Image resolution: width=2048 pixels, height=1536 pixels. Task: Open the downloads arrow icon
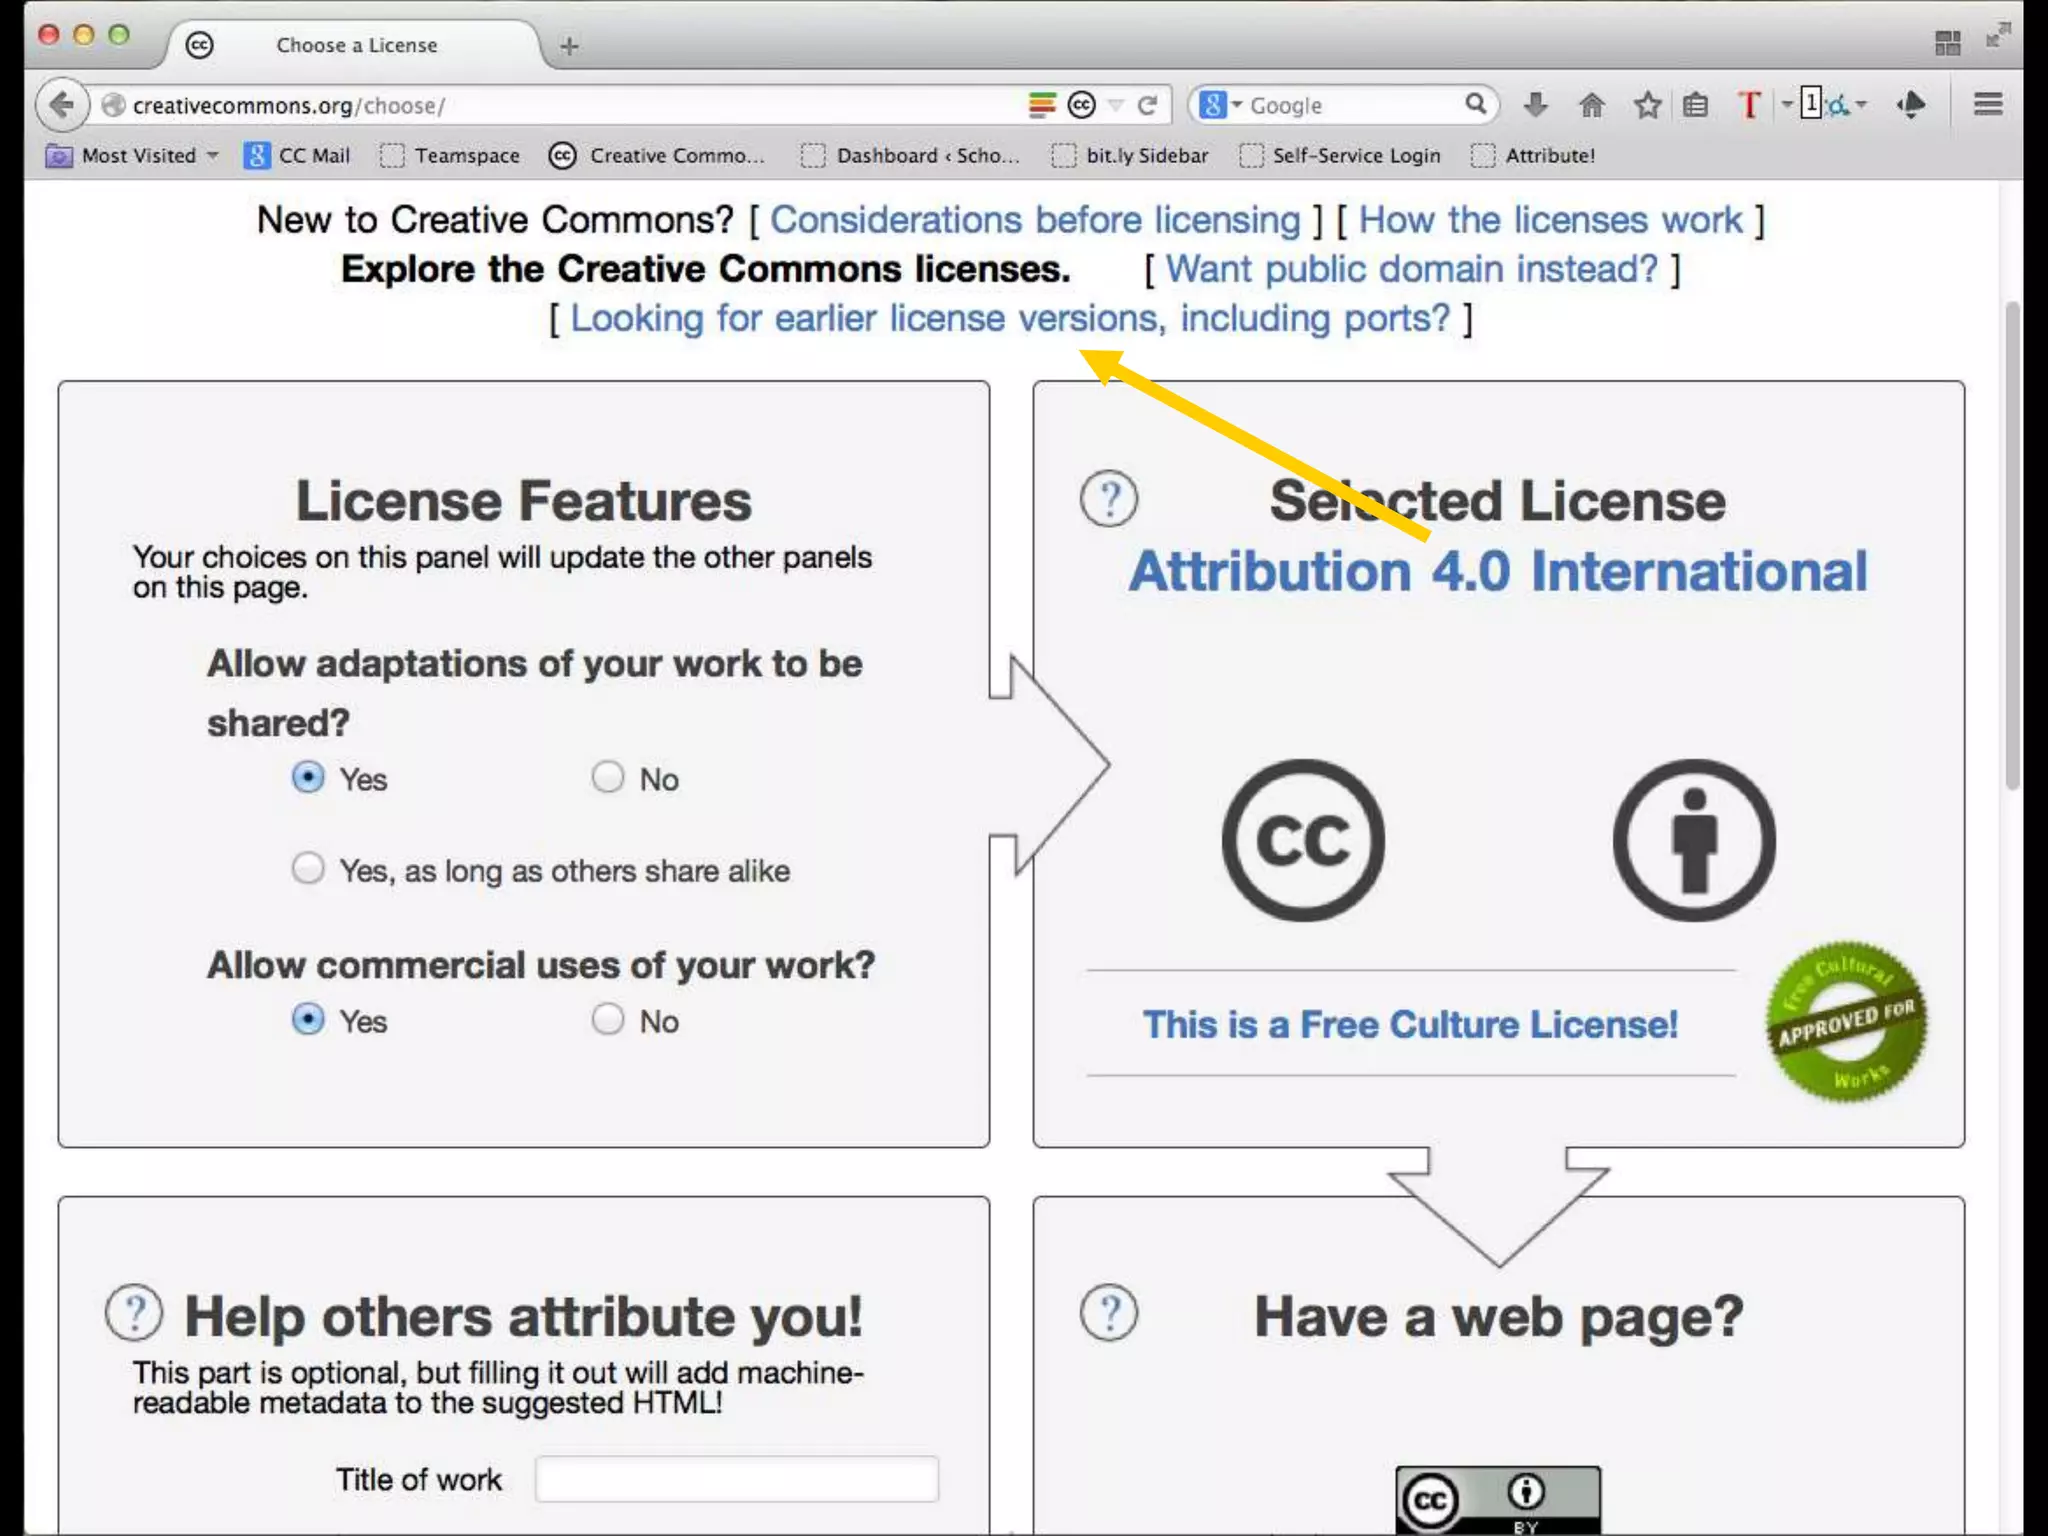tap(1536, 104)
